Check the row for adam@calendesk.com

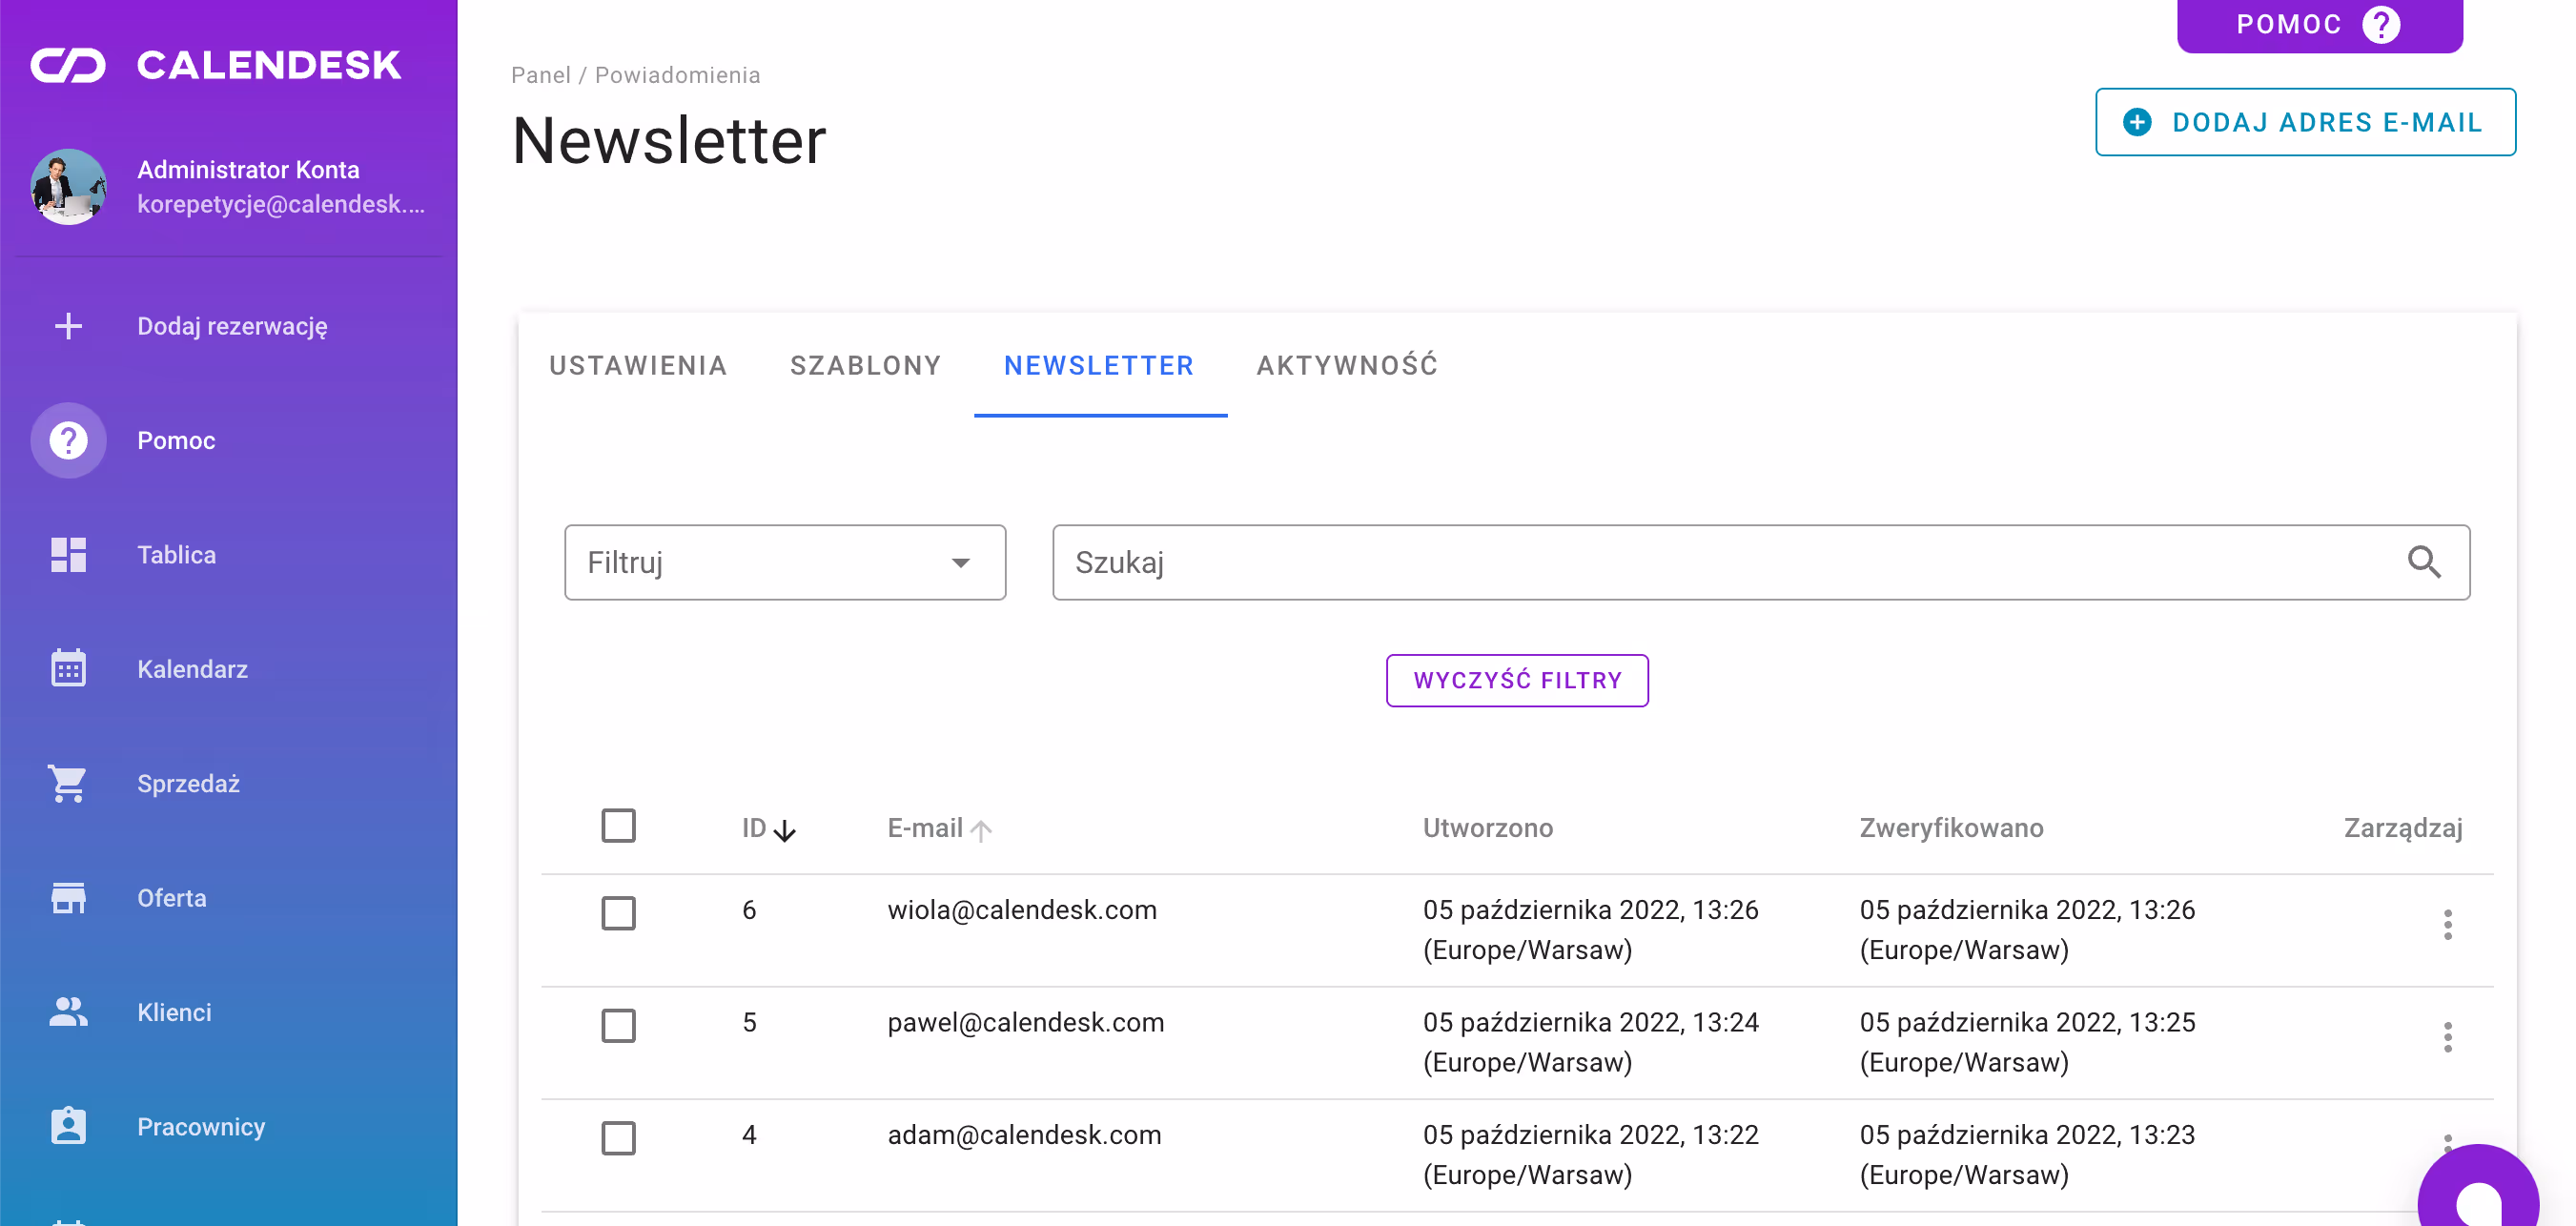tap(619, 1138)
